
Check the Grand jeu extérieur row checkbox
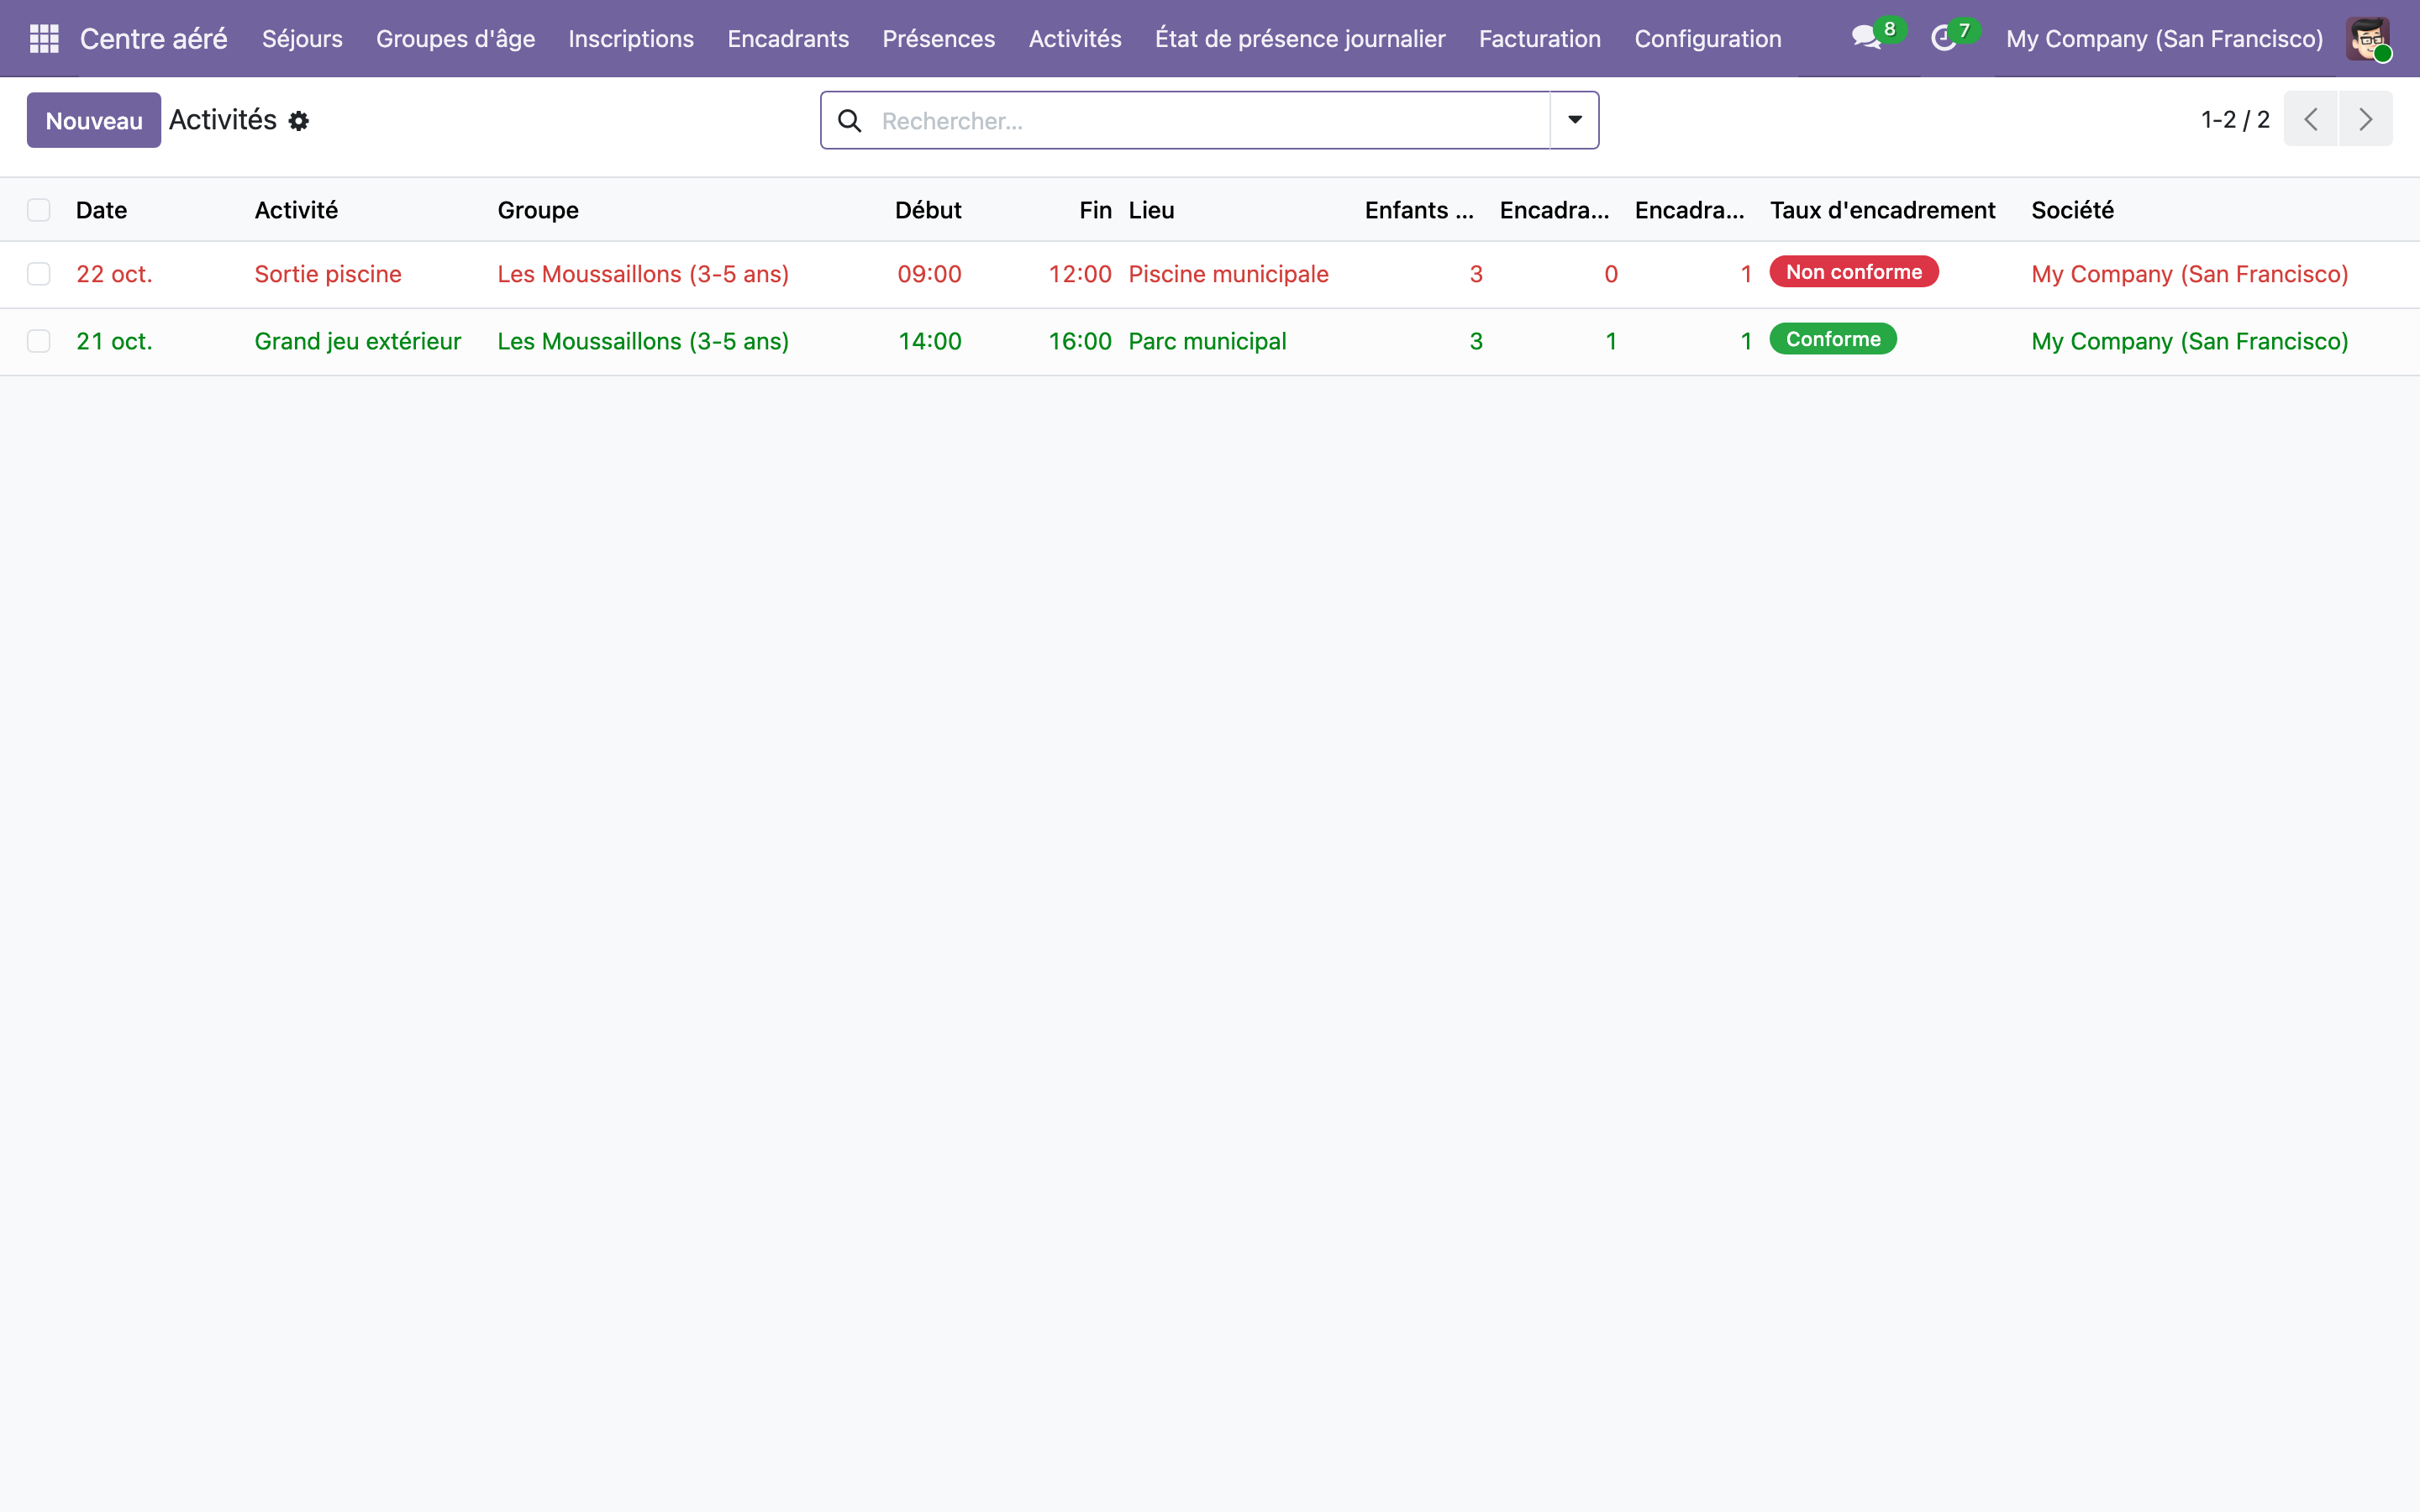(39, 341)
